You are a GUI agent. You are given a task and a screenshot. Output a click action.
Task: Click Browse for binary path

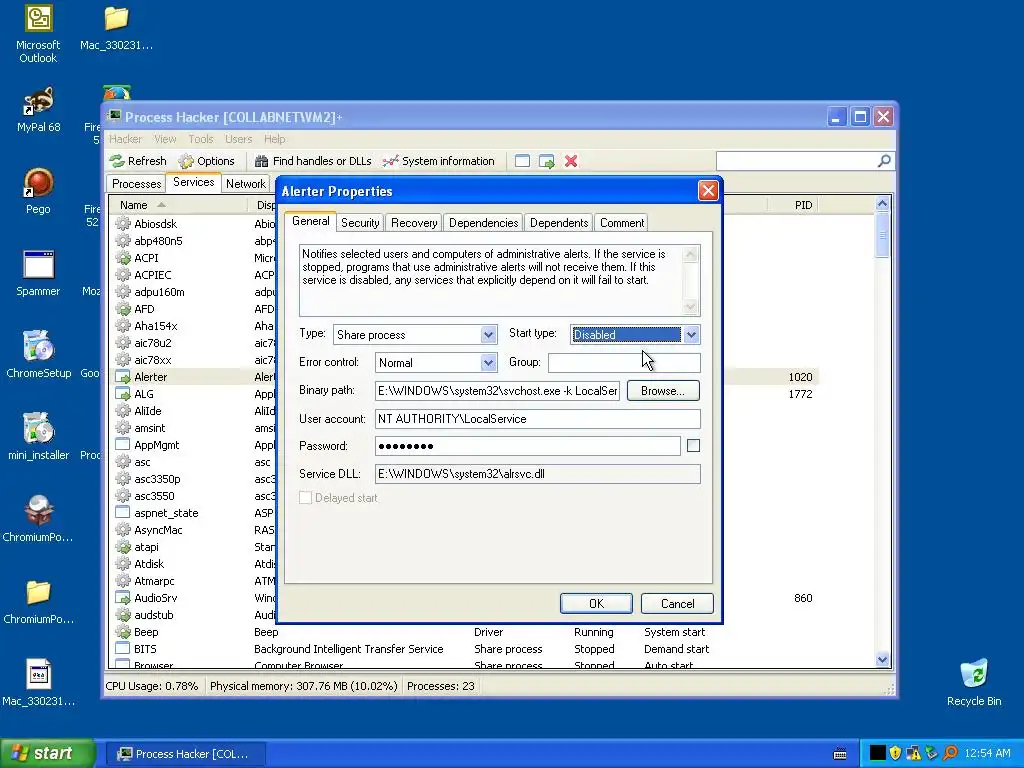click(x=663, y=391)
